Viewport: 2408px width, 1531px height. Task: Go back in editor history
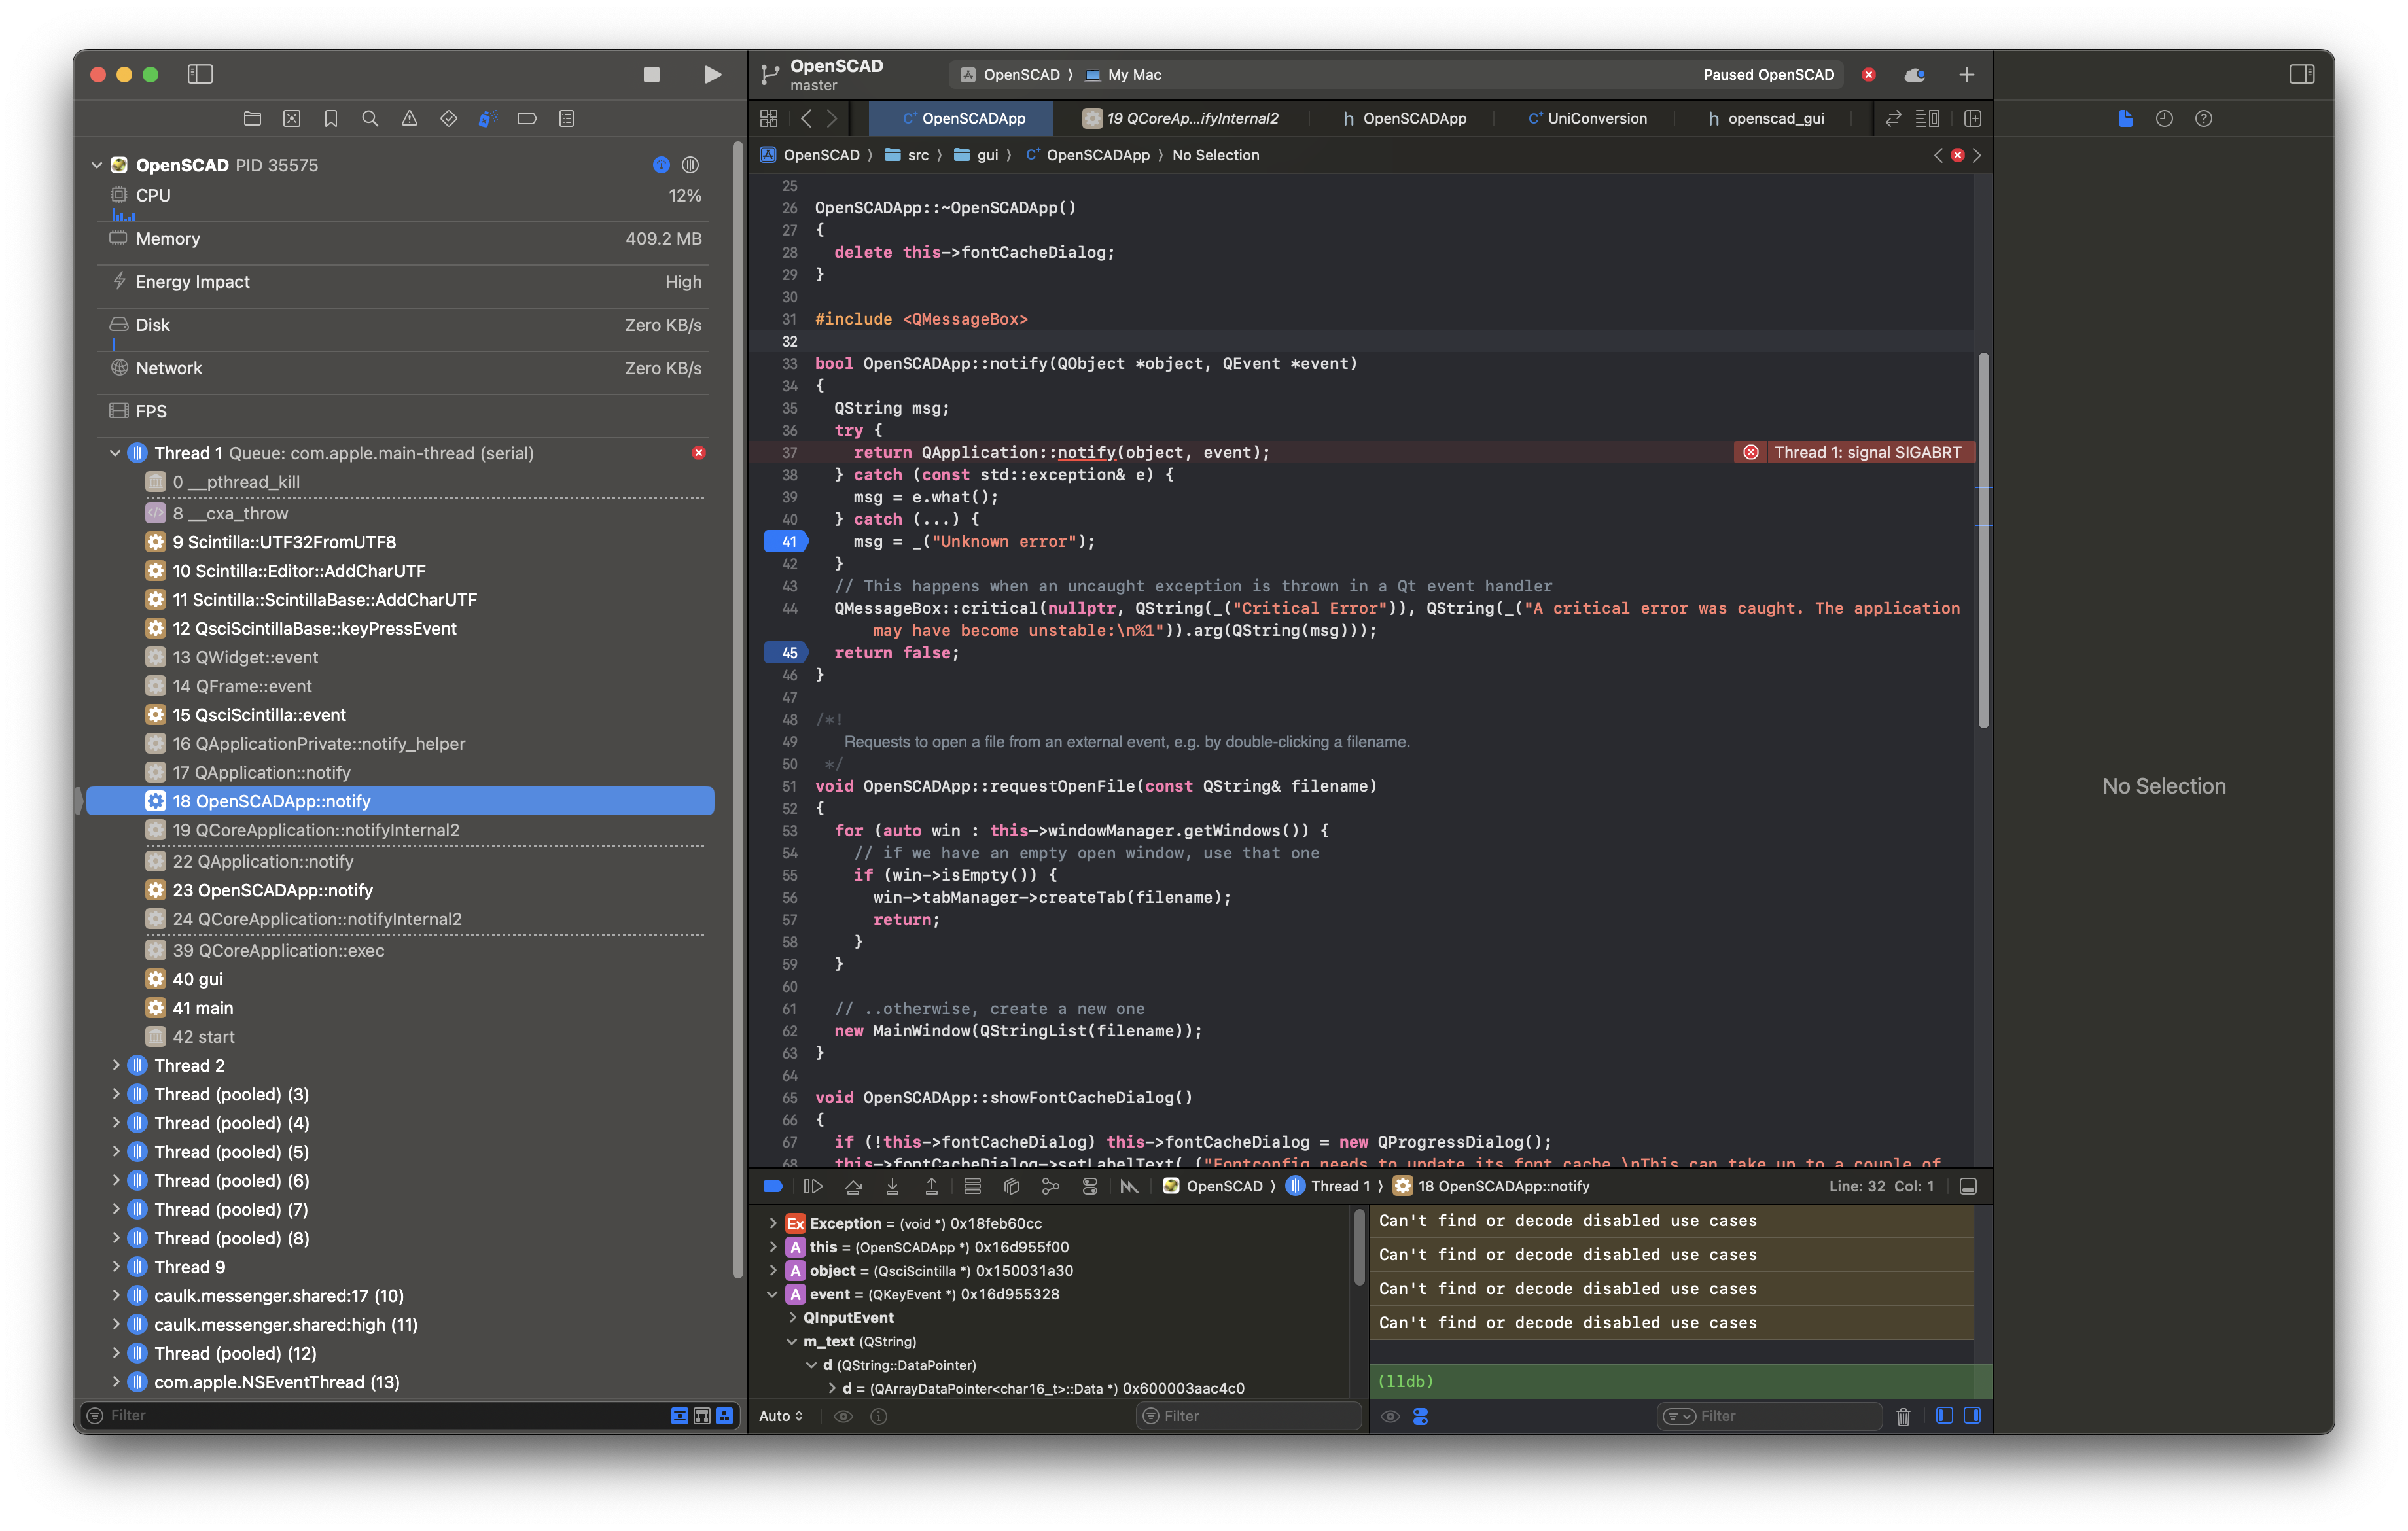tap(806, 119)
